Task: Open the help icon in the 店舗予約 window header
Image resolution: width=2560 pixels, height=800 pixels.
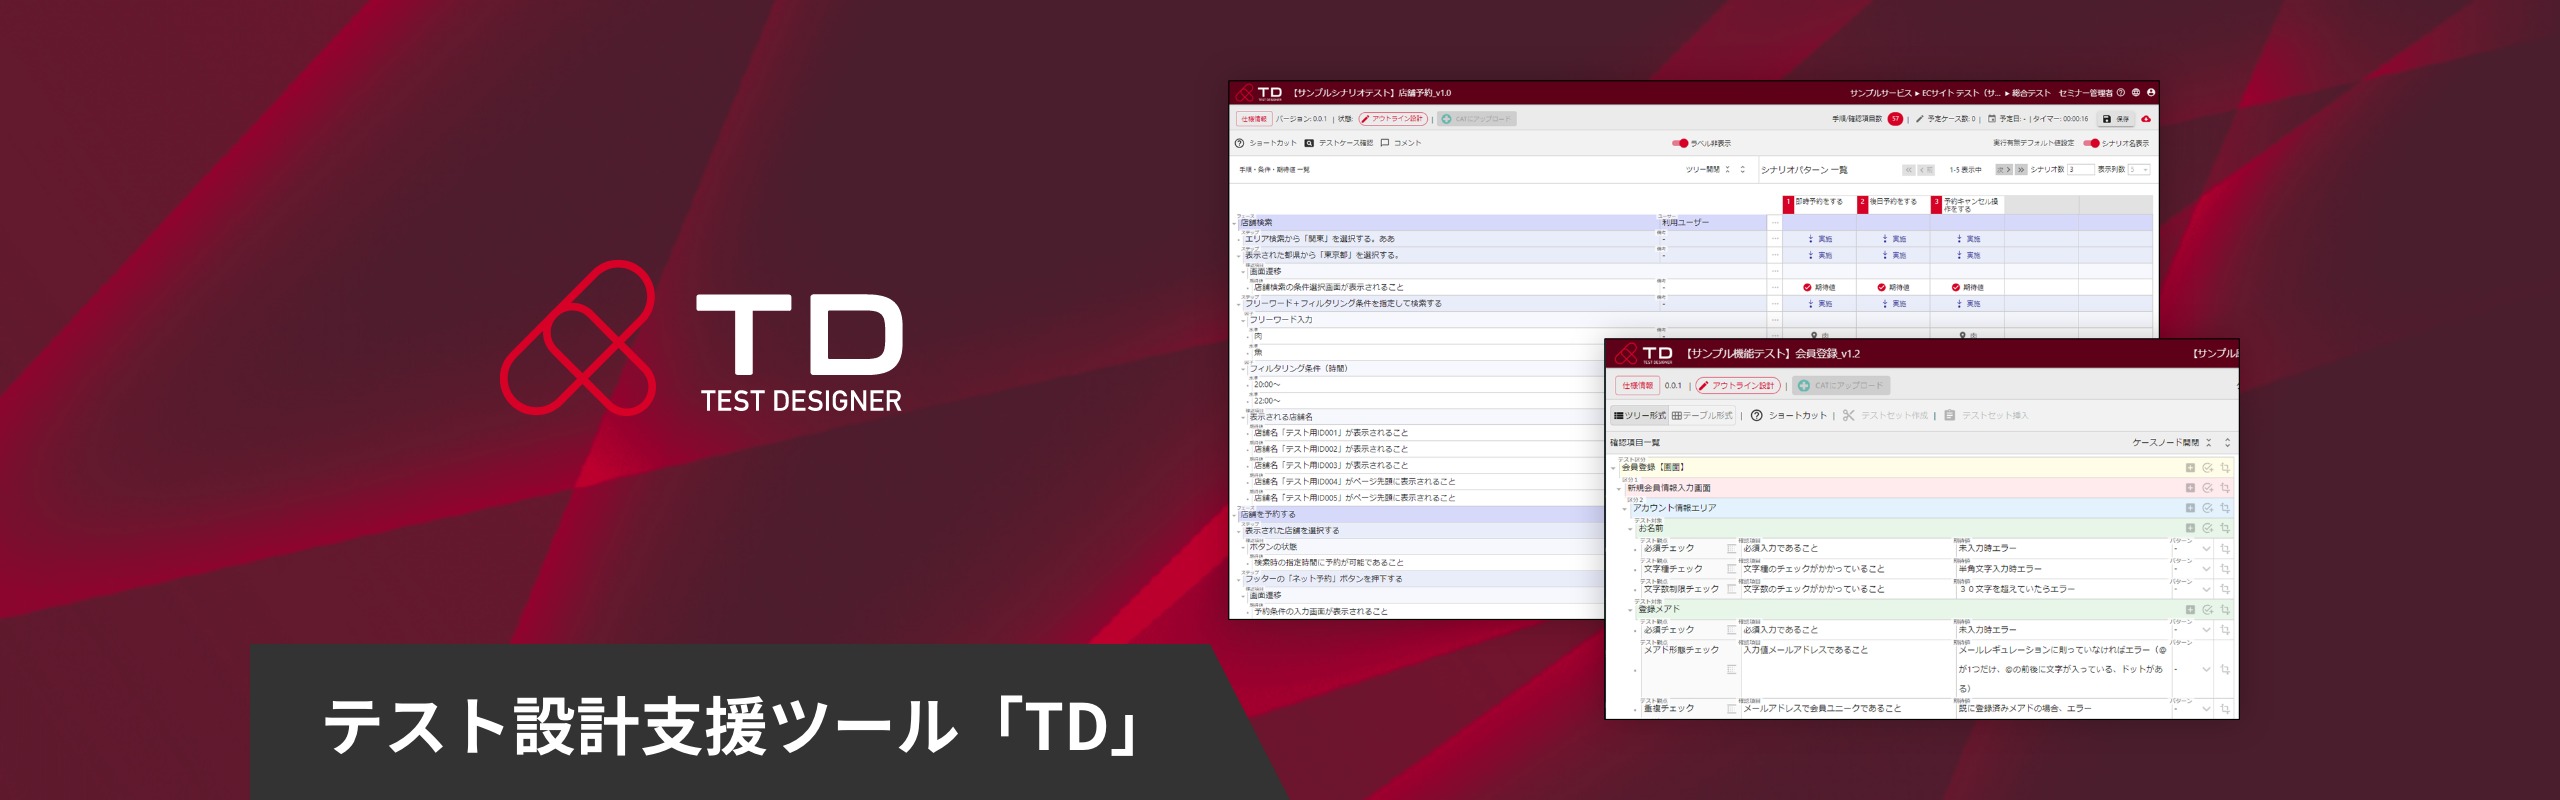Action: click(2120, 93)
